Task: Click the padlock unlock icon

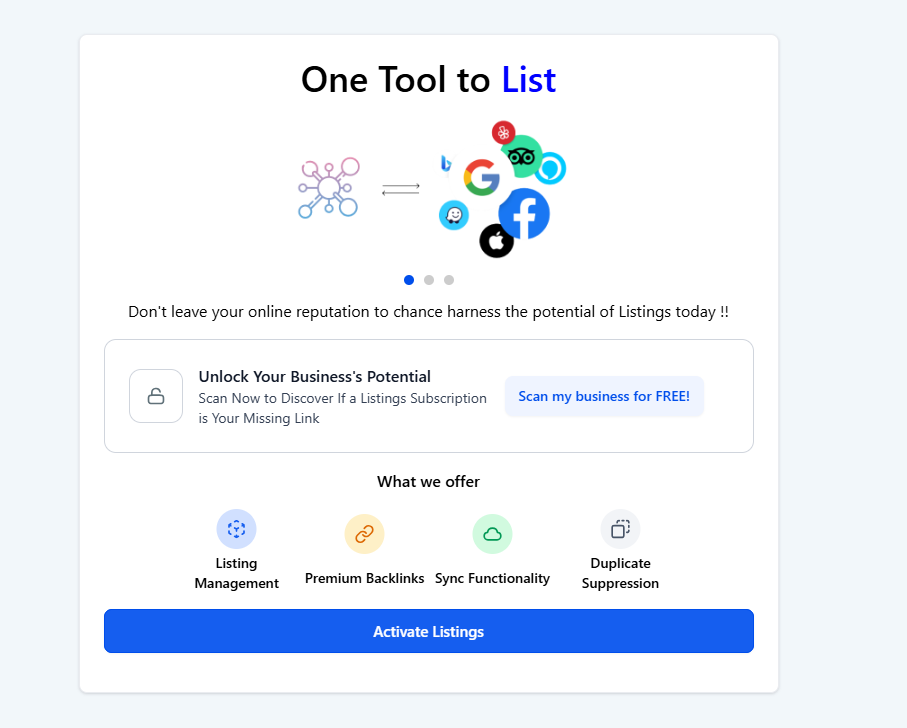Action: (156, 396)
